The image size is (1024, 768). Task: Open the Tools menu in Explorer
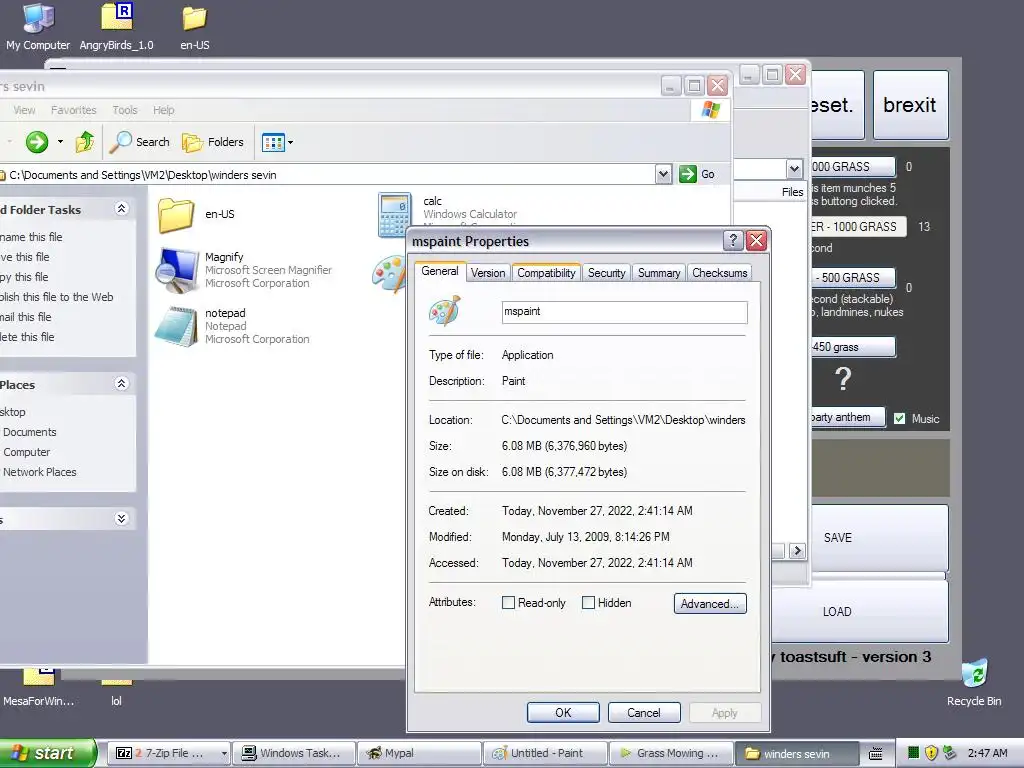[x=125, y=110]
